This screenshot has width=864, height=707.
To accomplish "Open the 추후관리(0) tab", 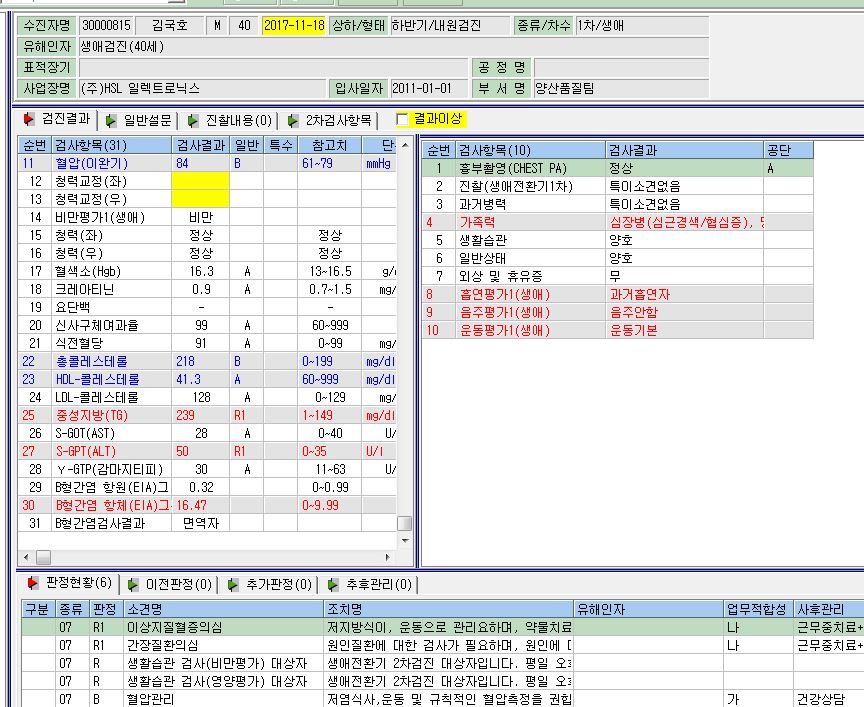I will pos(379,584).
